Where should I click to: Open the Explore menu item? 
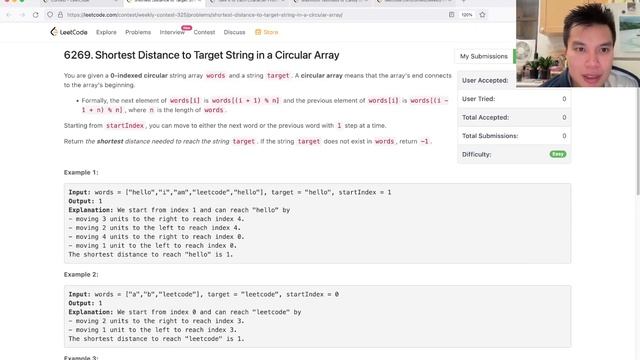106,32
